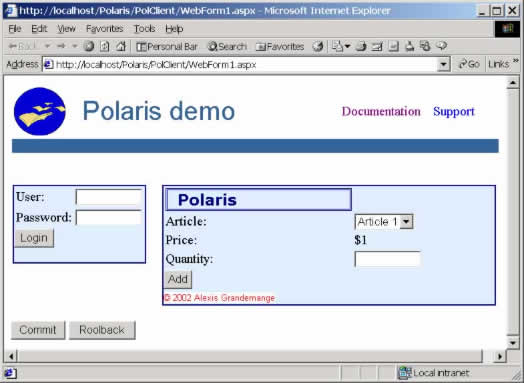Viewport: 524px width, 383px height.
Task: Open the View menu
Action: point(66,29)
